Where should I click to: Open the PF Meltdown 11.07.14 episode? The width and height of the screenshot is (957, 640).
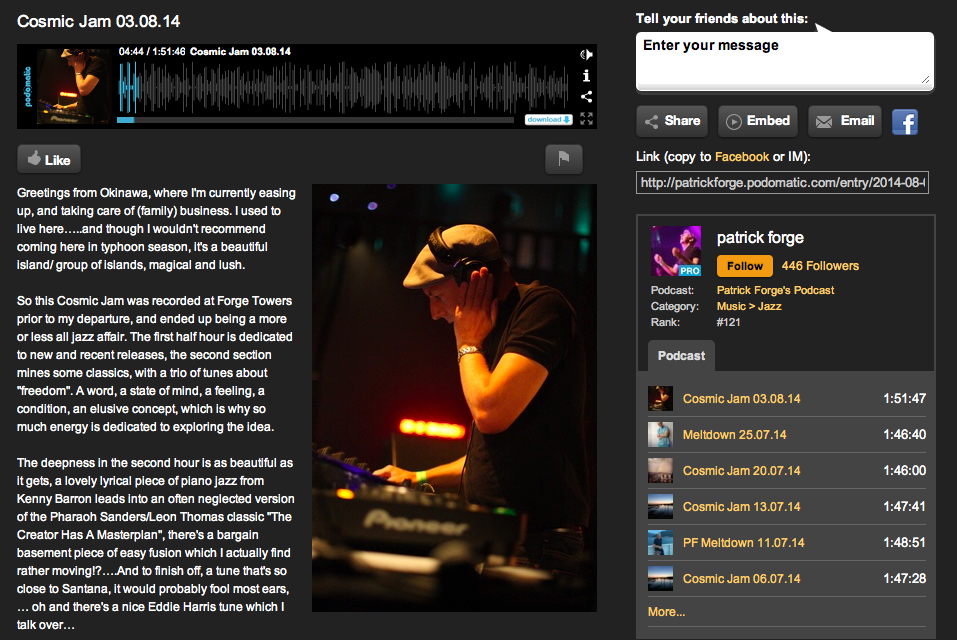pyautogui.click(x=743, y=542)
